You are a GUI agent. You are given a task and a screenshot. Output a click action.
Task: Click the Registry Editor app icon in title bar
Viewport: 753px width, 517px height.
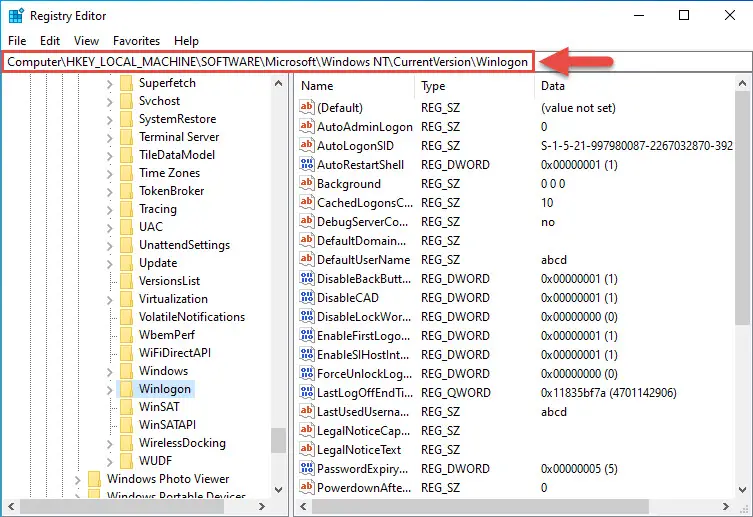pos(16,16)
